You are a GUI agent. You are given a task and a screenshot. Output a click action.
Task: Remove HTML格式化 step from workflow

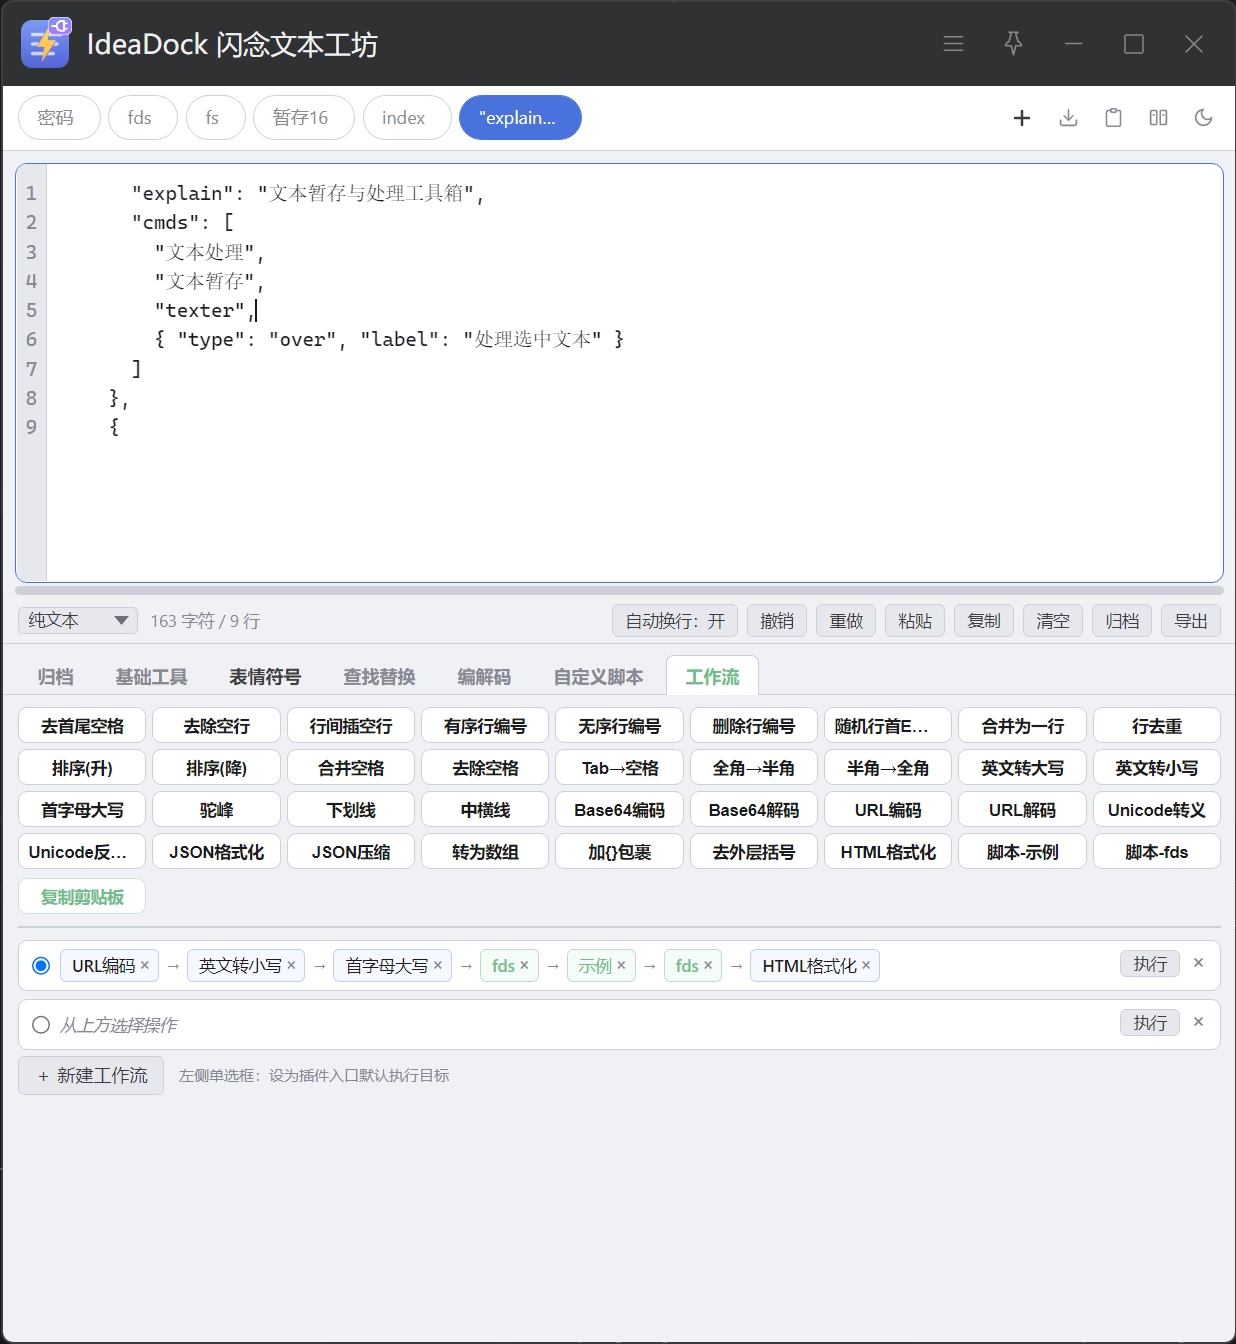[x=866, y=965]
